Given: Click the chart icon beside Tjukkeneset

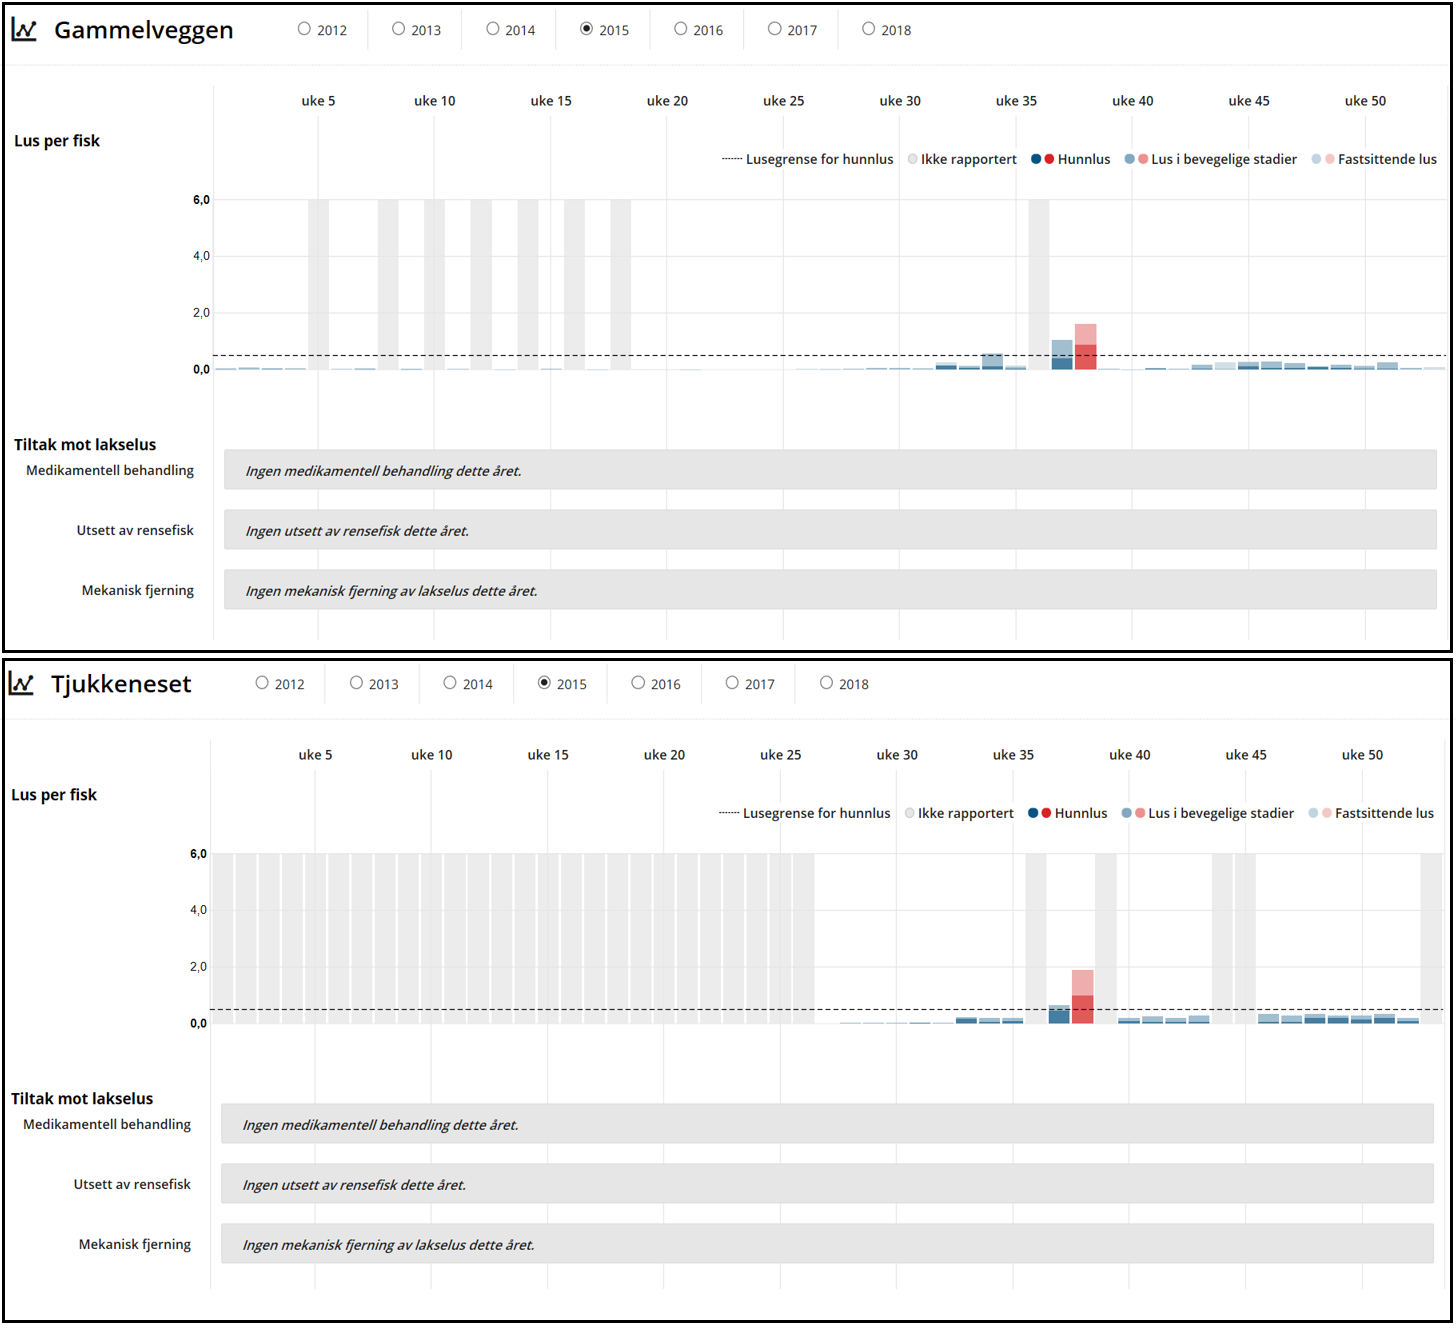Looking at the screenshot, I should coord(21,684).
